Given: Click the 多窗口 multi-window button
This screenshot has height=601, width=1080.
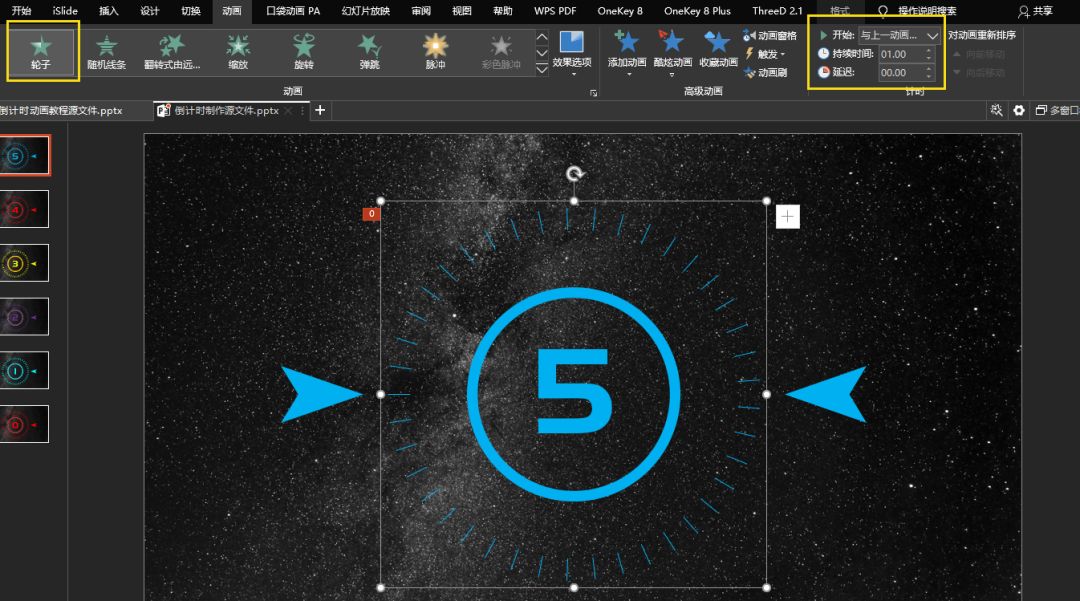Looking at the screenshot, I should 1057,110.
